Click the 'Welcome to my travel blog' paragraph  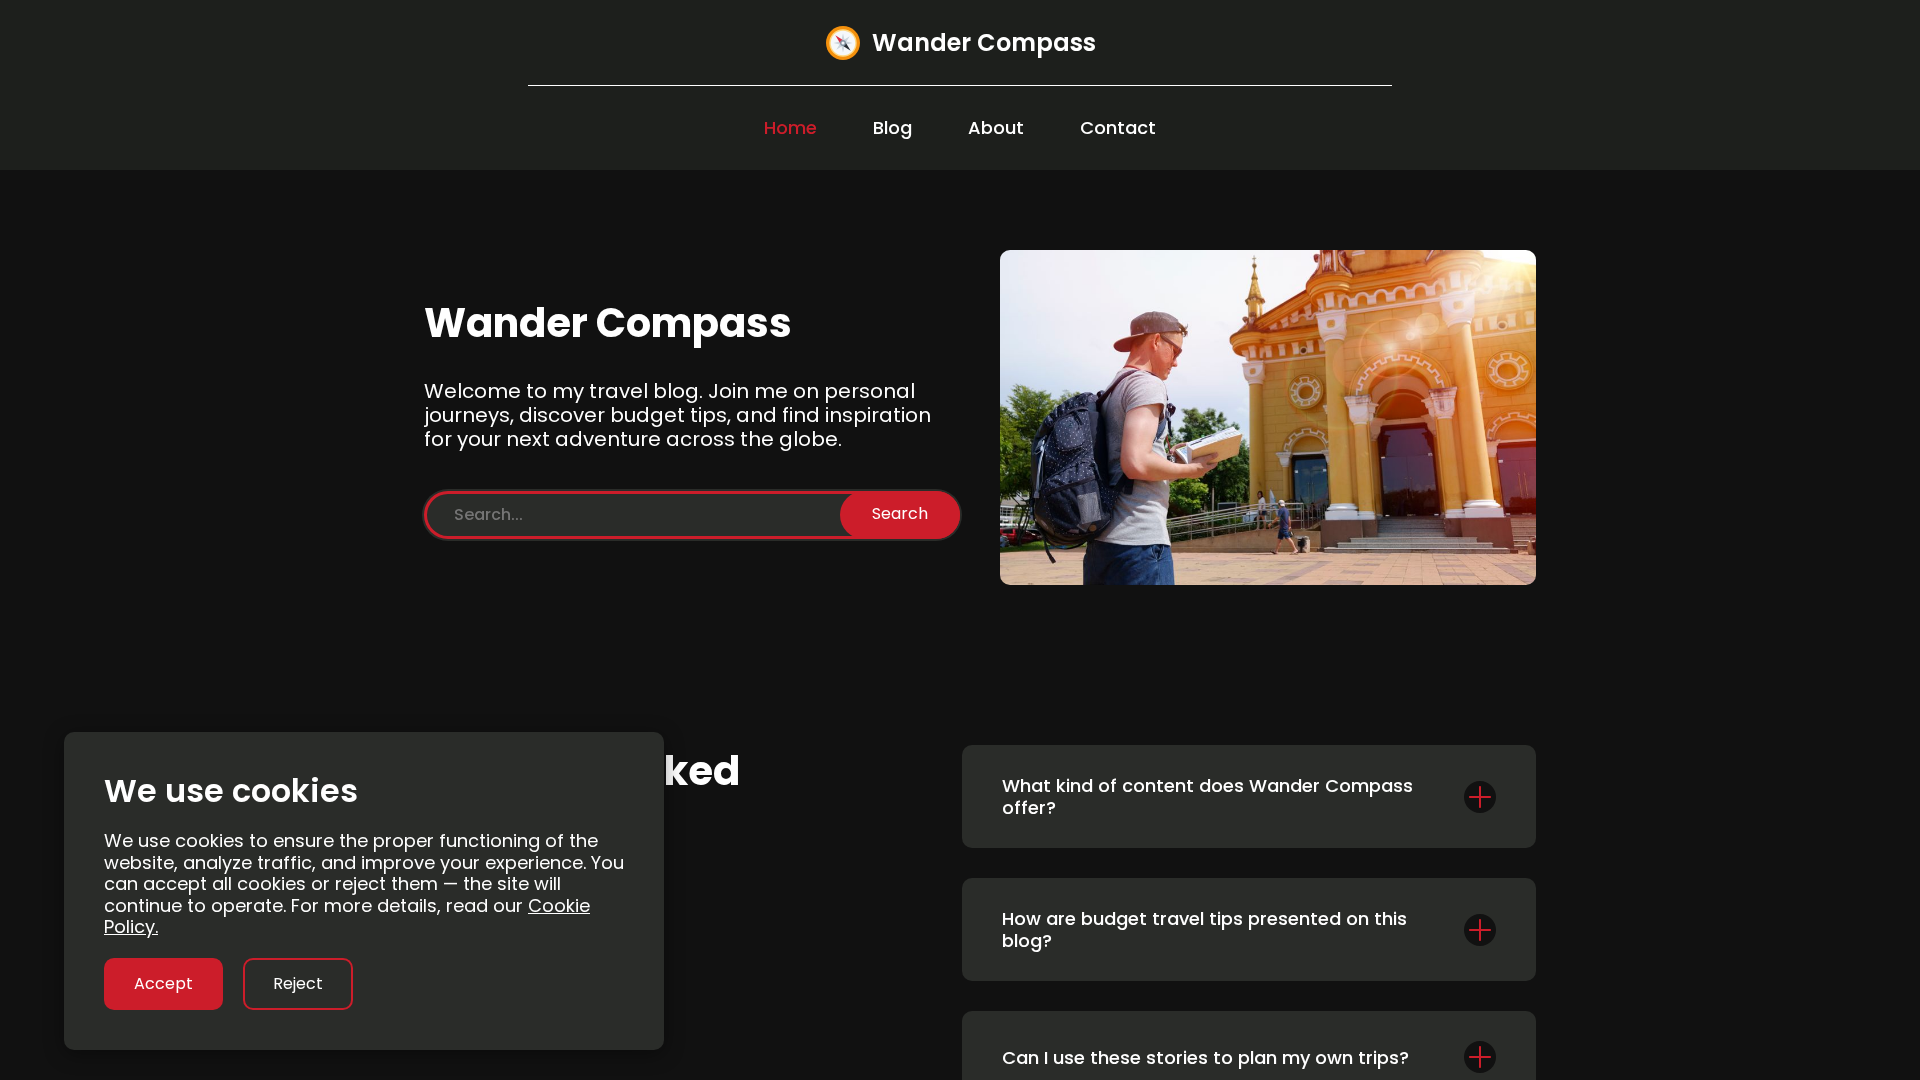[677, 415]
